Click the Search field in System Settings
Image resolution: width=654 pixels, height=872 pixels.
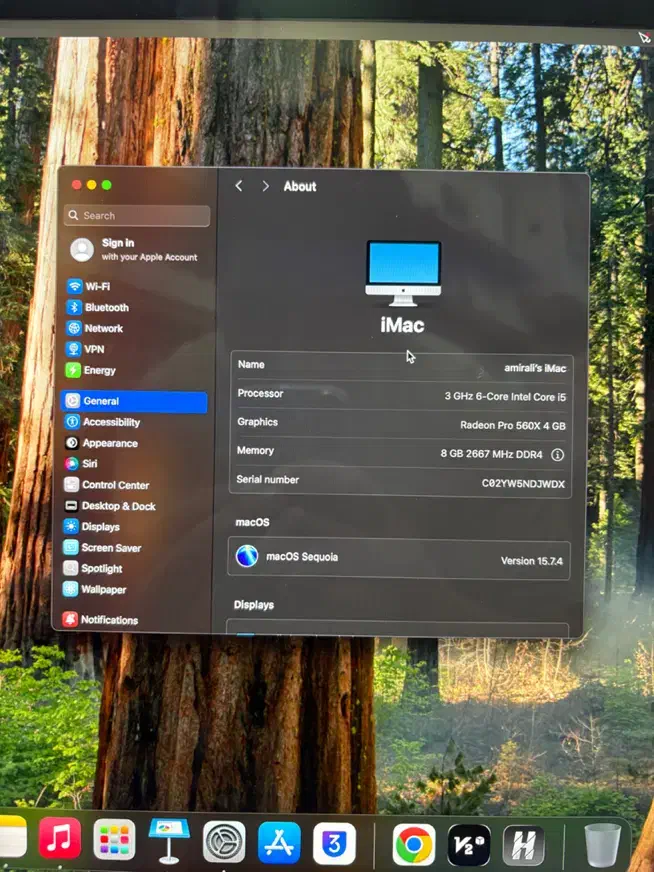tap(137, 215)
